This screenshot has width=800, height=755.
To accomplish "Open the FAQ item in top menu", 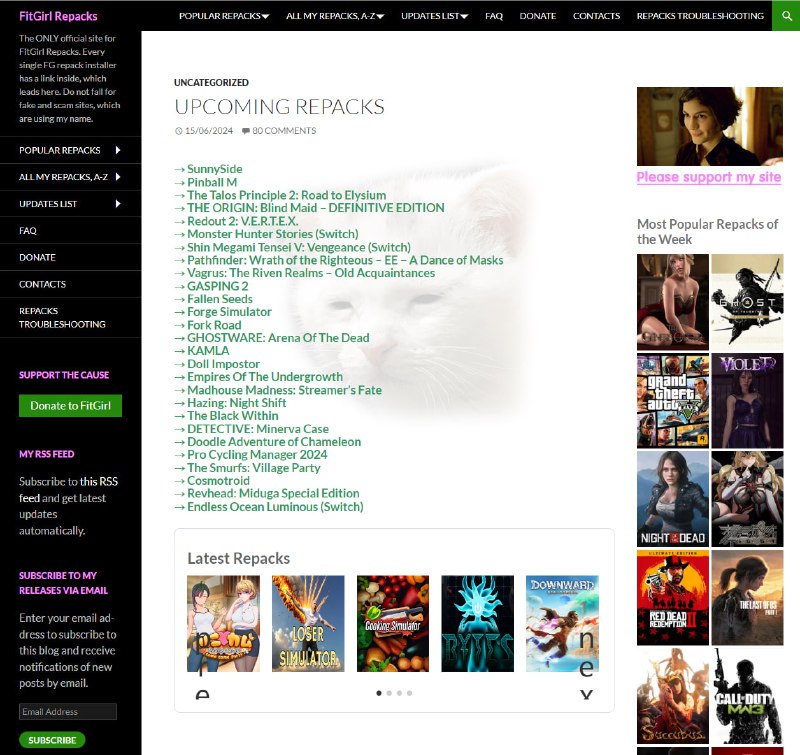I will 494,16.
